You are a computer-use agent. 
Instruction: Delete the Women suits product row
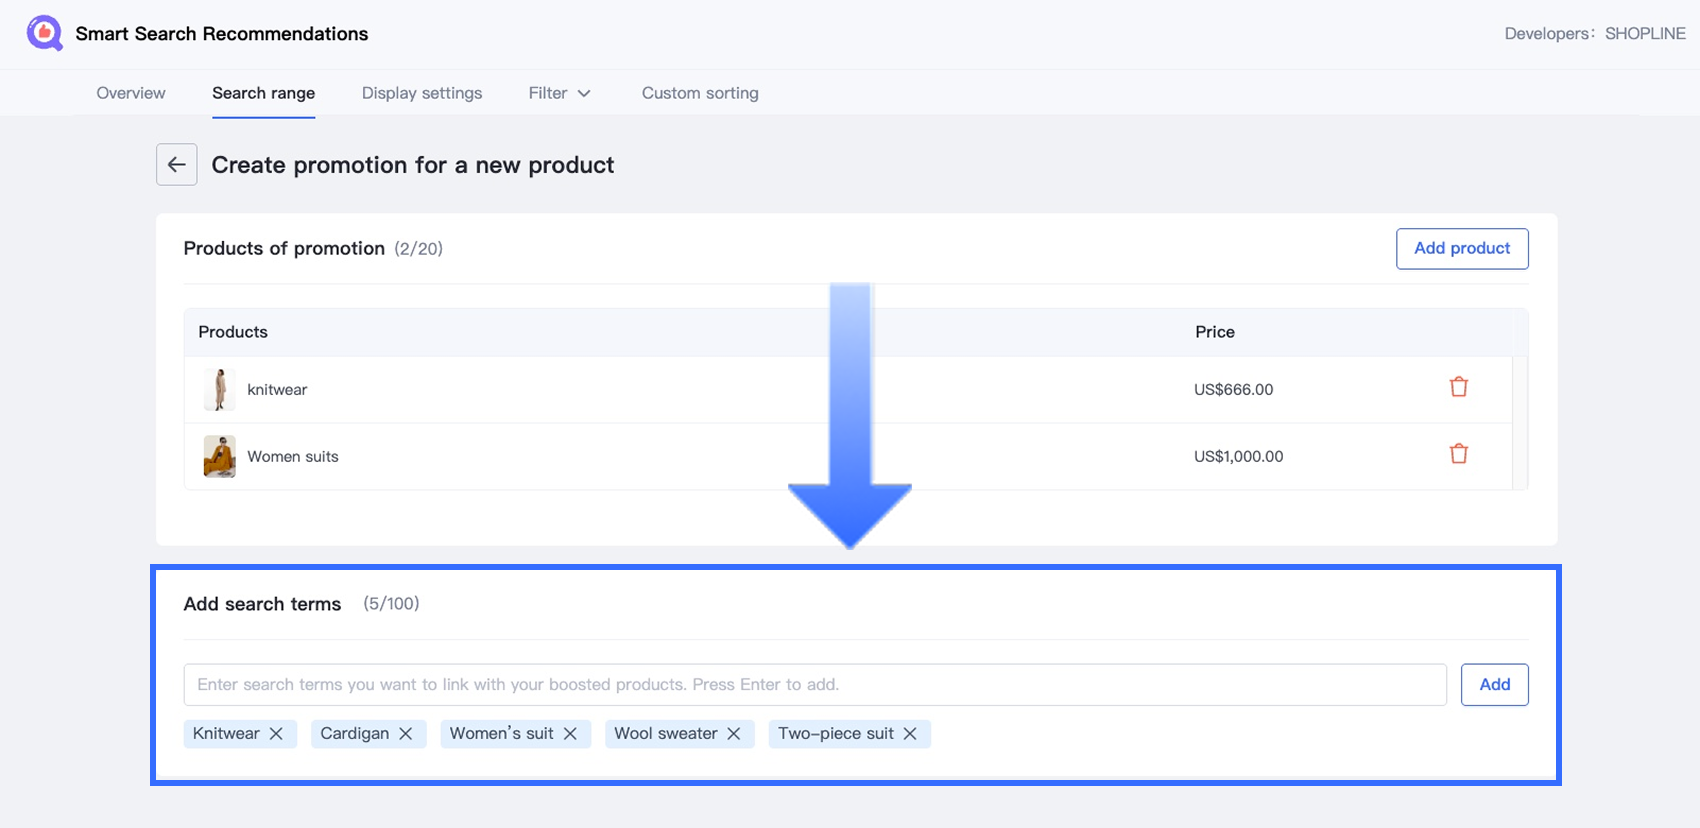tap(1459, 454)
